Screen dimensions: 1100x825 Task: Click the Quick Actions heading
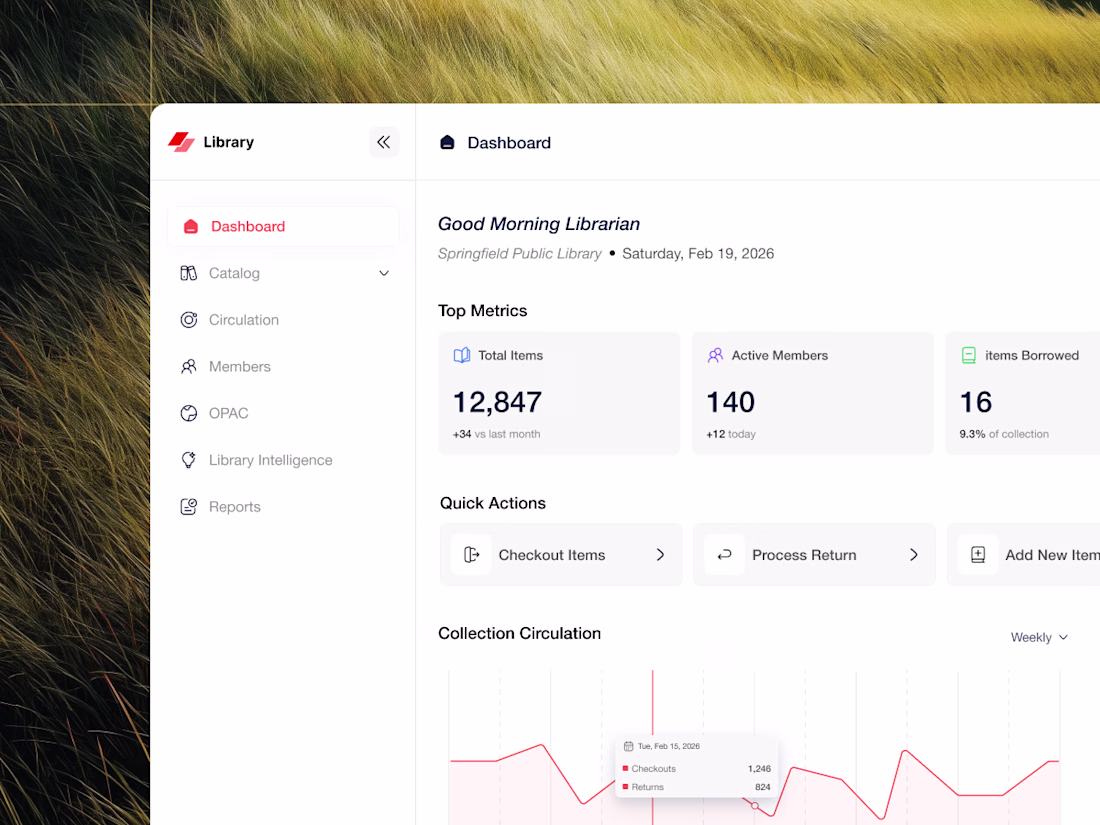coord(493,503)
